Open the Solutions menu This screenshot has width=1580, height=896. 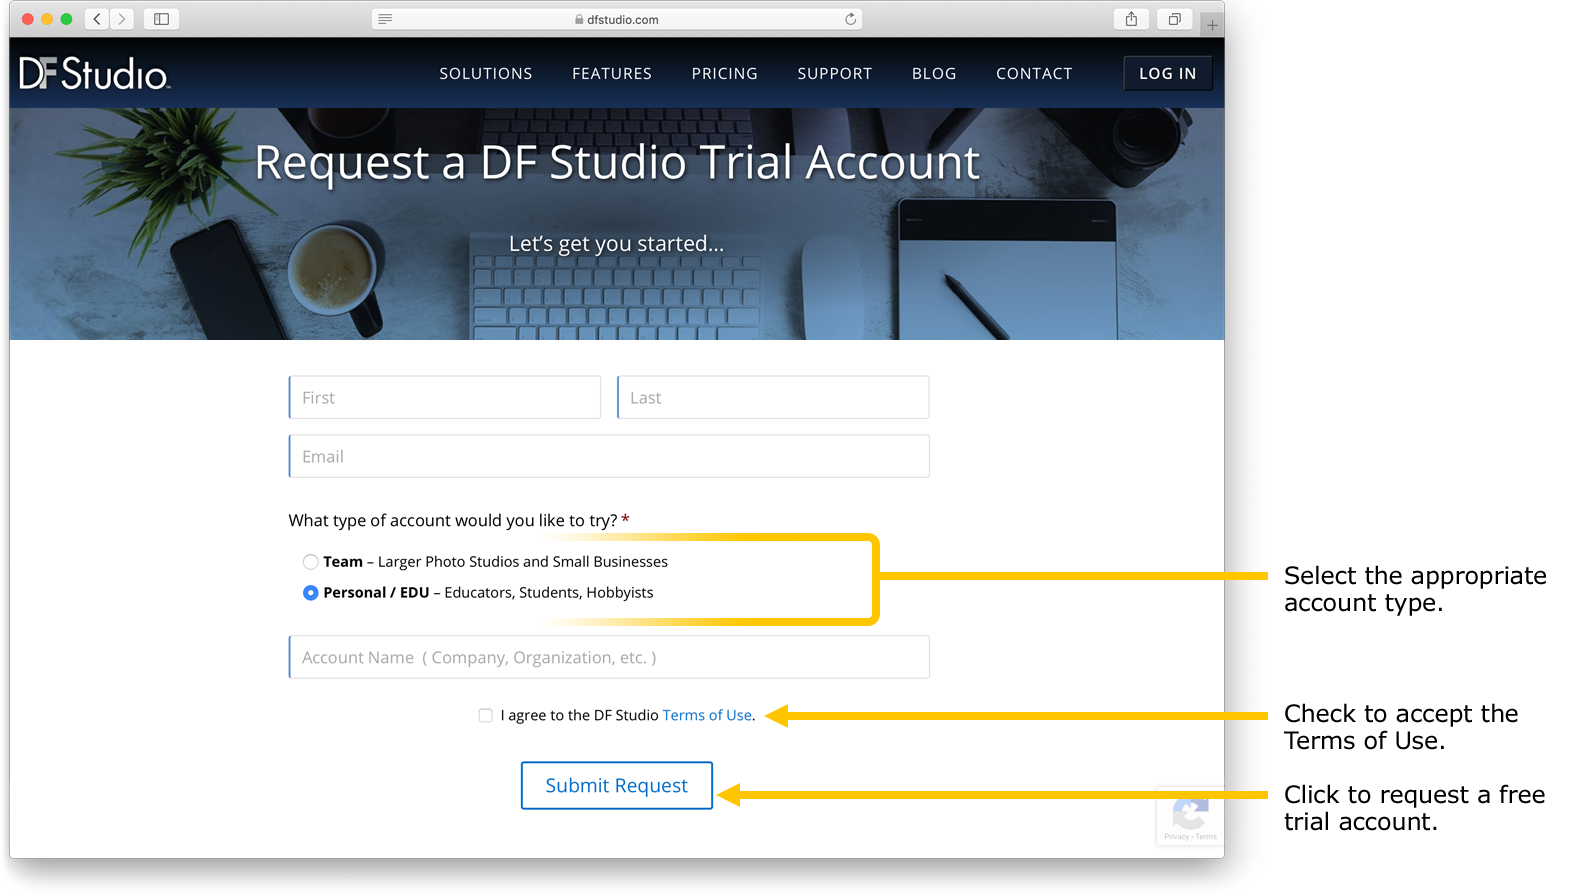coord(486,74)
